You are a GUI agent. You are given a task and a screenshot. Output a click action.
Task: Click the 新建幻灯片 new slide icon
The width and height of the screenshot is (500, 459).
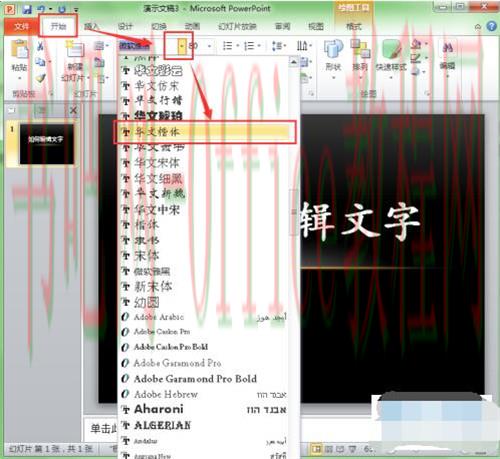[75, 50]
